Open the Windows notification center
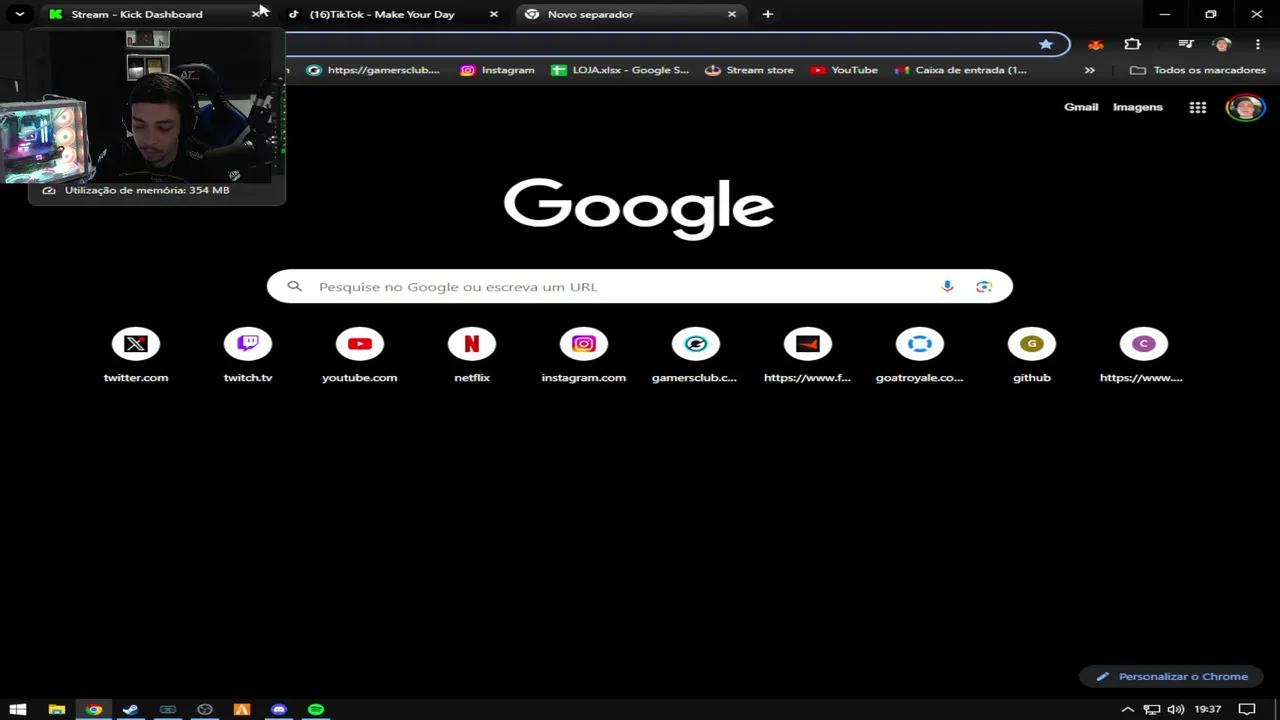 tap(1247, 709)
